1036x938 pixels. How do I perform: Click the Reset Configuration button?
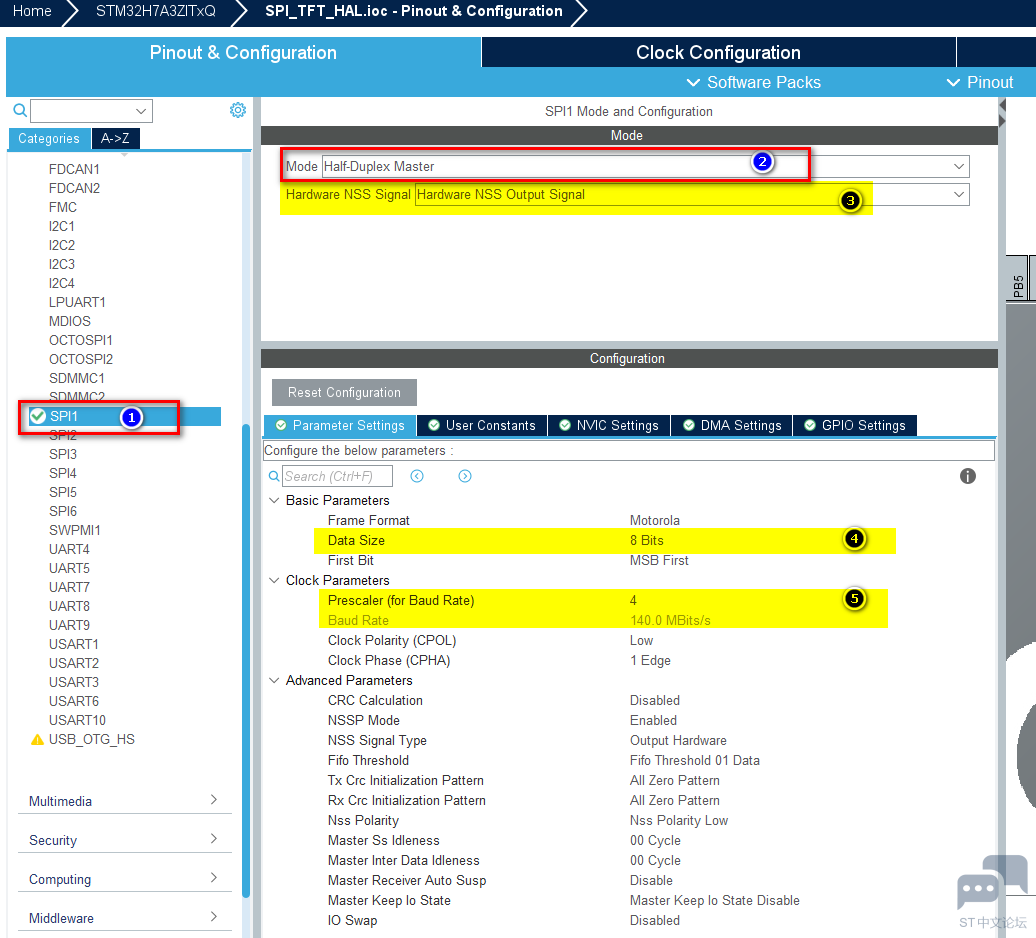344,392
